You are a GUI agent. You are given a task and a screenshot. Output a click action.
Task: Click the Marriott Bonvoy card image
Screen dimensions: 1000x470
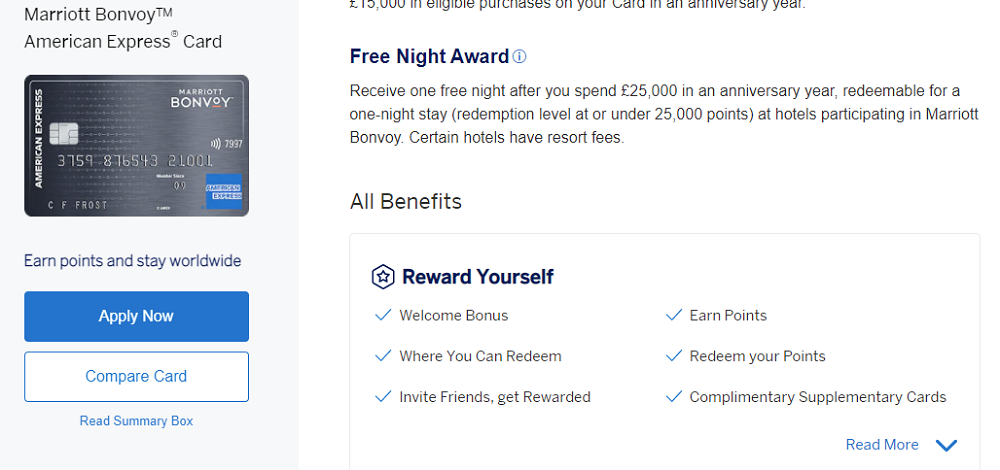click(136, 146)
